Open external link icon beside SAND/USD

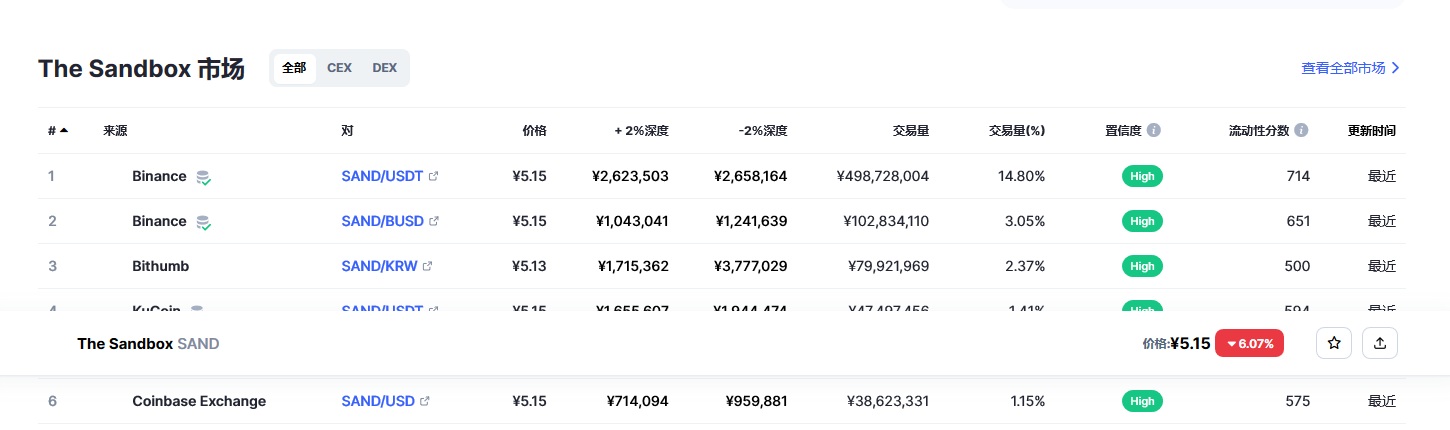(x=425, y=401)
